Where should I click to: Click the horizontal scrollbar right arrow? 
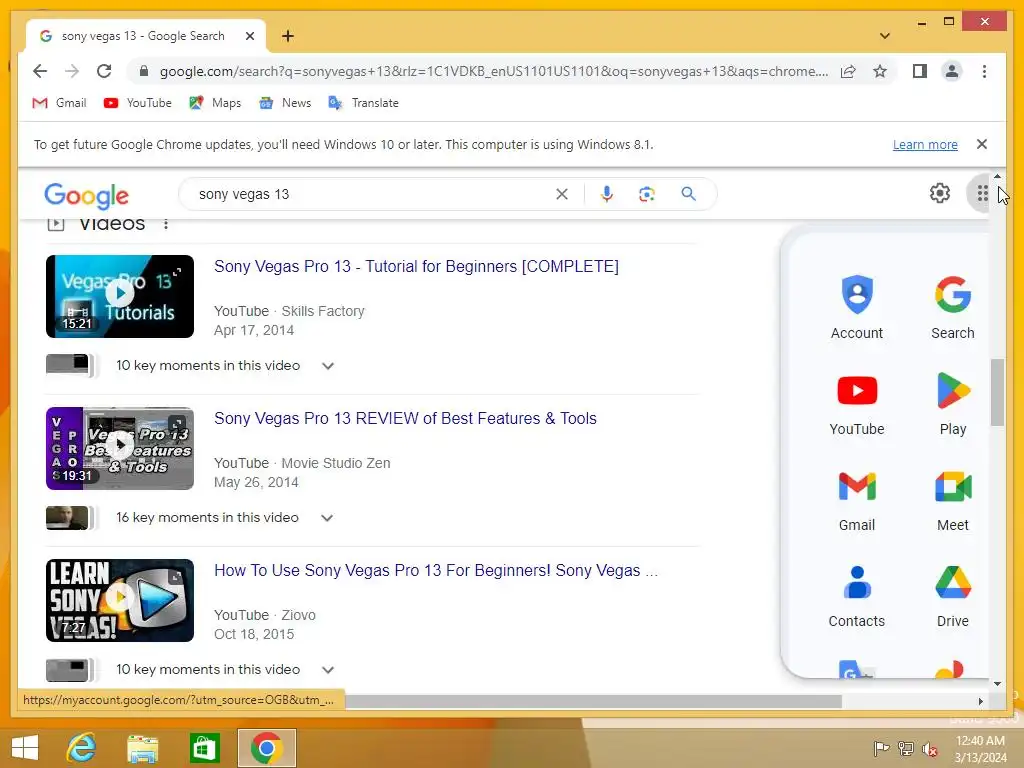[x=981, y=701]
